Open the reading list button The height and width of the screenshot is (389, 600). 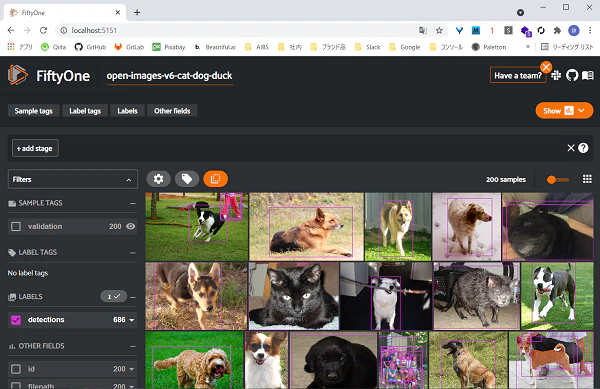pyautogui.click(x=567, y=47)
